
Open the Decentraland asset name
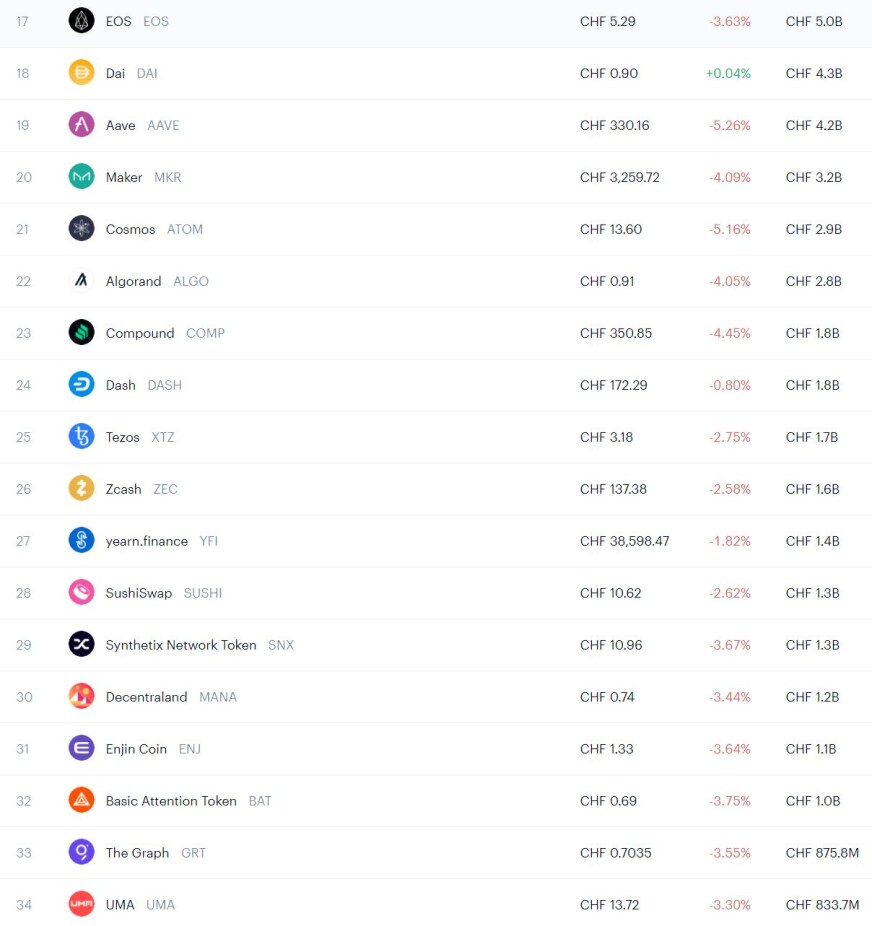146,697
